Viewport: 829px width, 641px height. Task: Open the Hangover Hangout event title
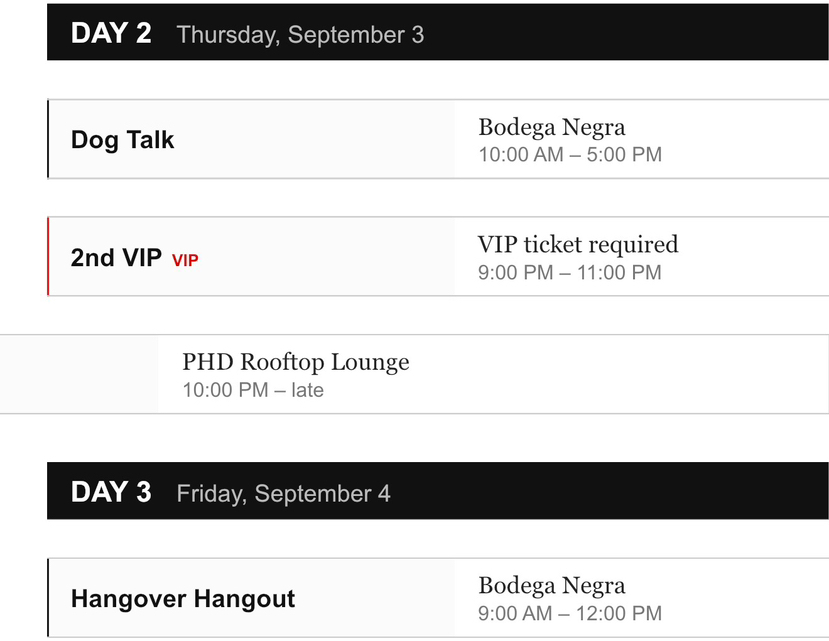[x=183, y=599]
